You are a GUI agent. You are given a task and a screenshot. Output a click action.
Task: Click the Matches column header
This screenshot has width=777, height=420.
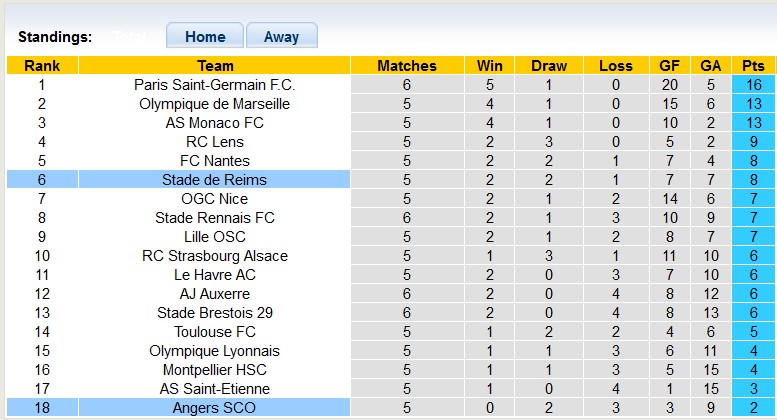pyautogui.click(x=407, y=66)
